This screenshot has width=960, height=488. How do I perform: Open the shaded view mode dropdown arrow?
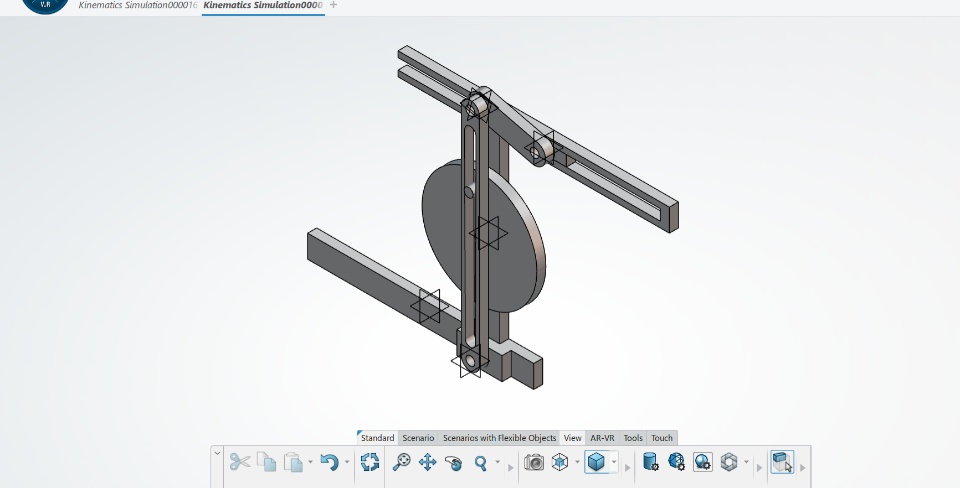[x=613, y=462]
